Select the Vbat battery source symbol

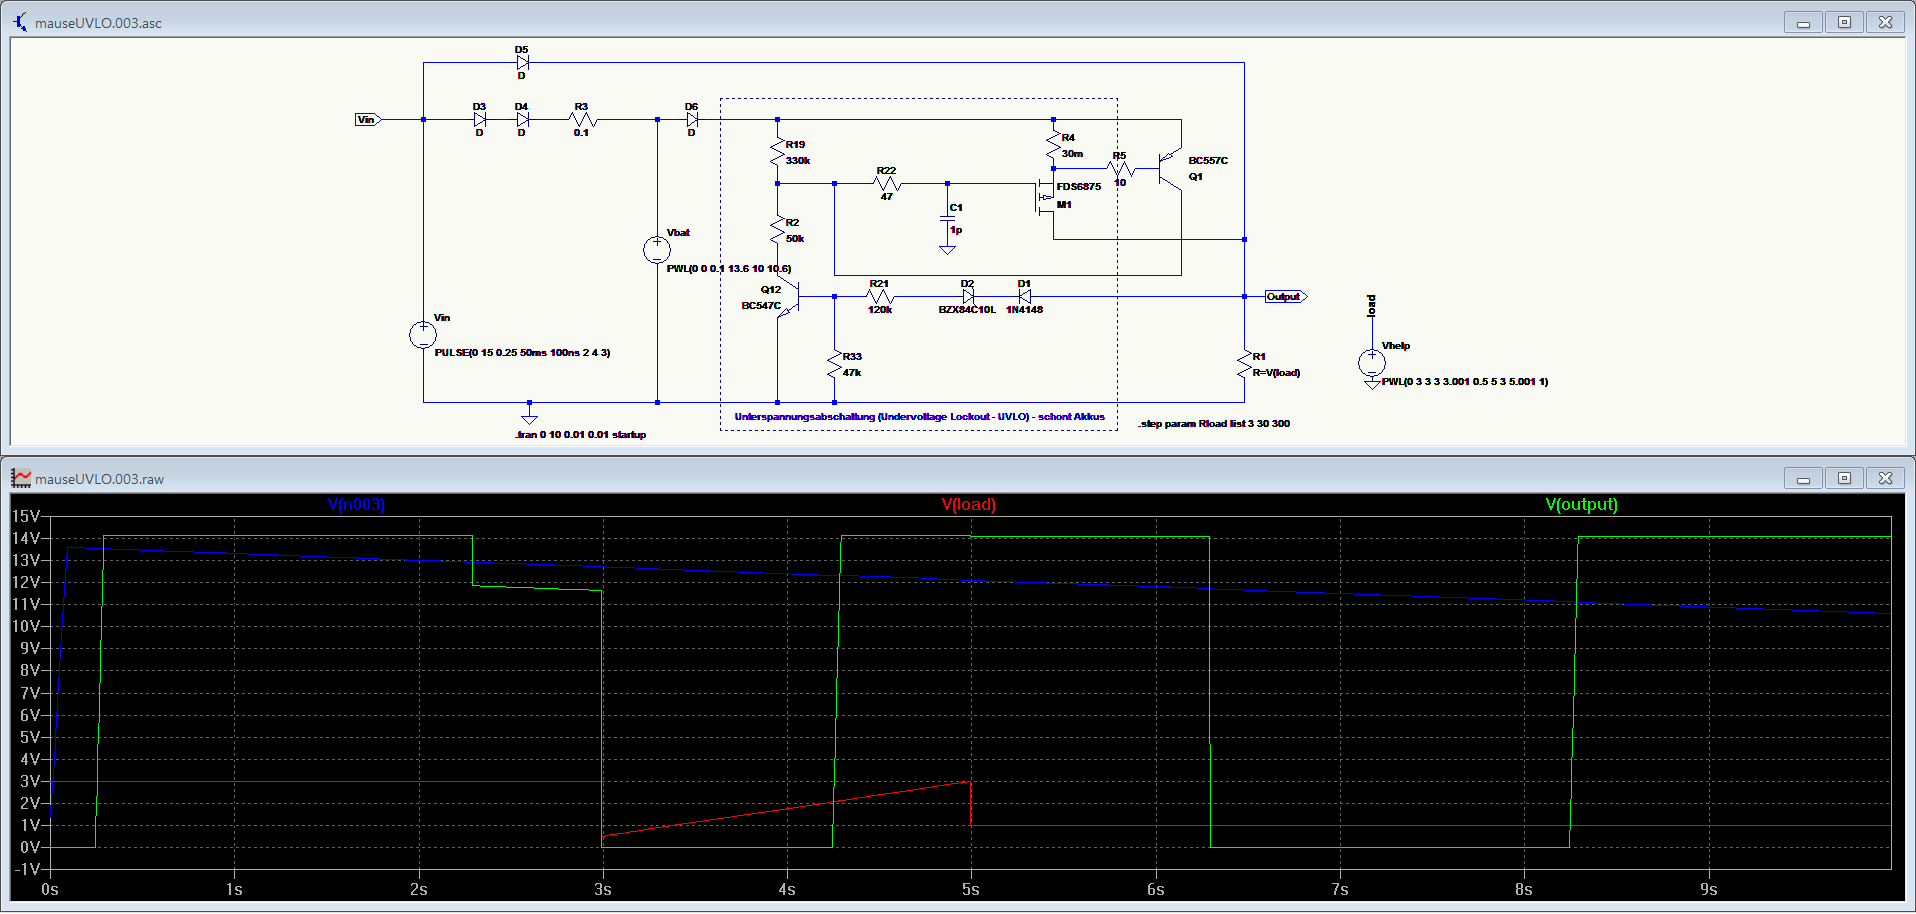(657, 250)
